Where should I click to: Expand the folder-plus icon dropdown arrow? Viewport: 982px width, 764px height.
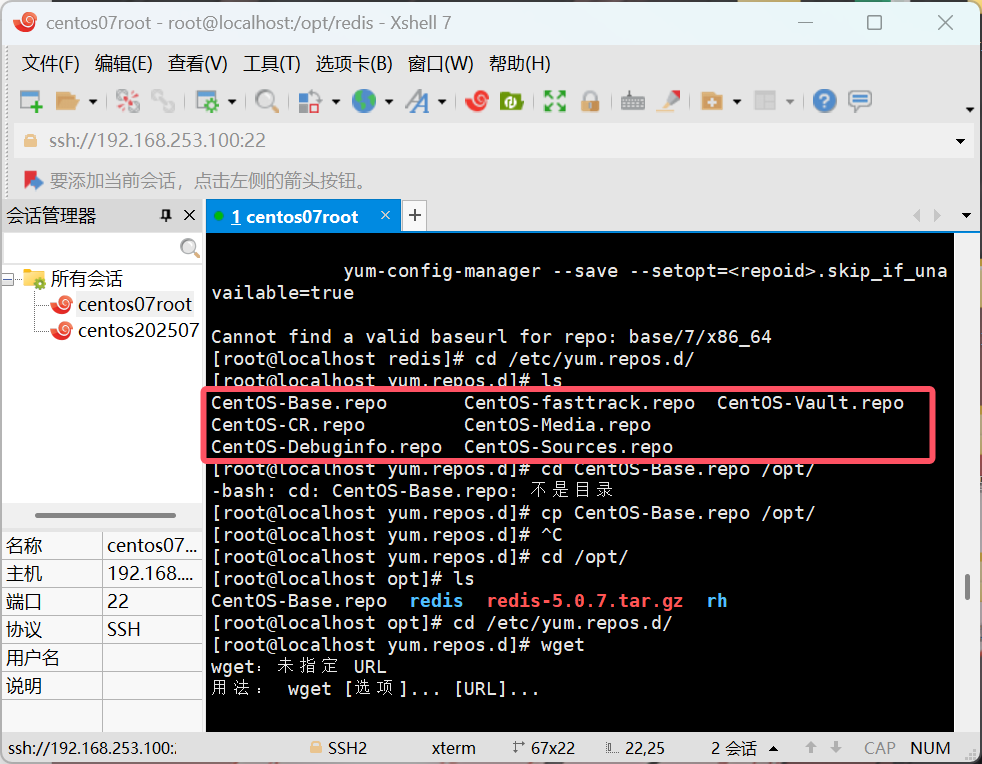coord(737,101)
